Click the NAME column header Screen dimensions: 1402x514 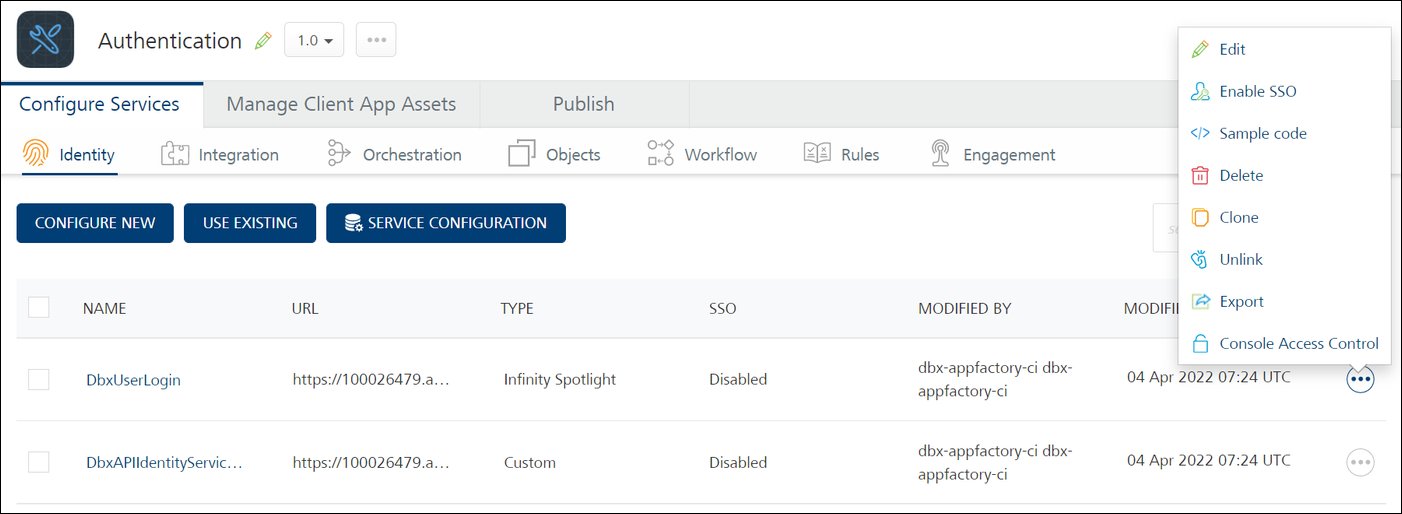click(105, 308)
